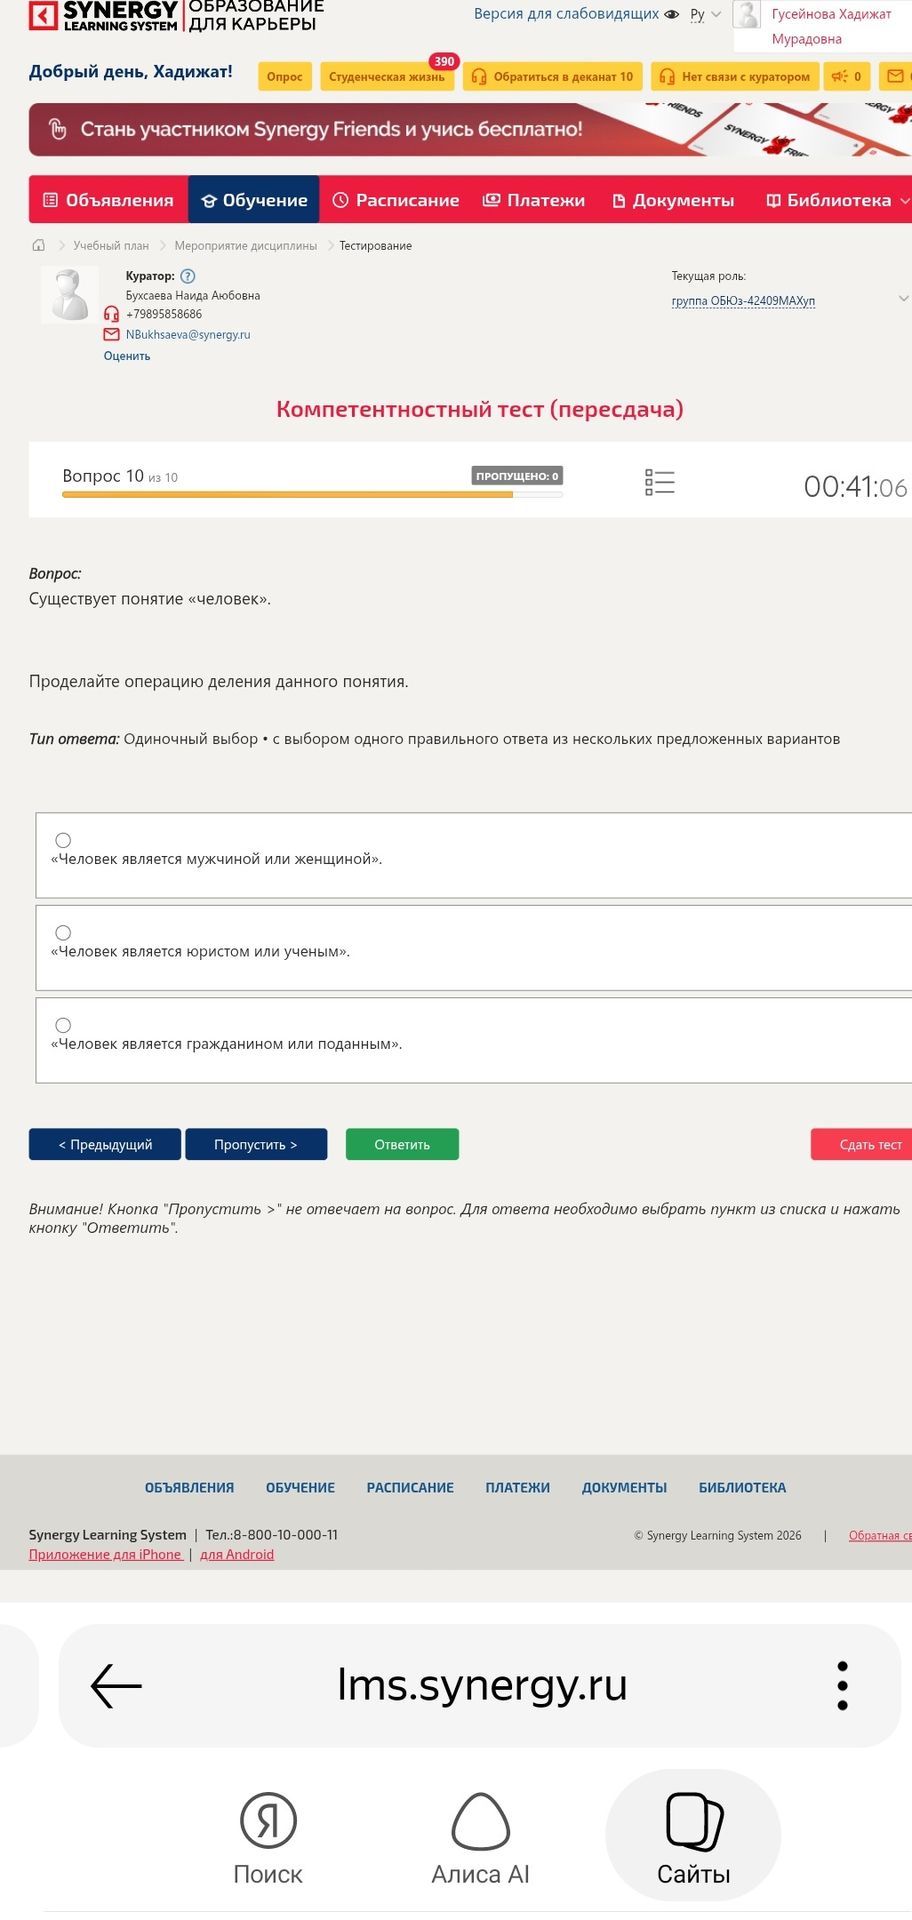
Task: Tap the browser back arrow
Action: 116,1685
